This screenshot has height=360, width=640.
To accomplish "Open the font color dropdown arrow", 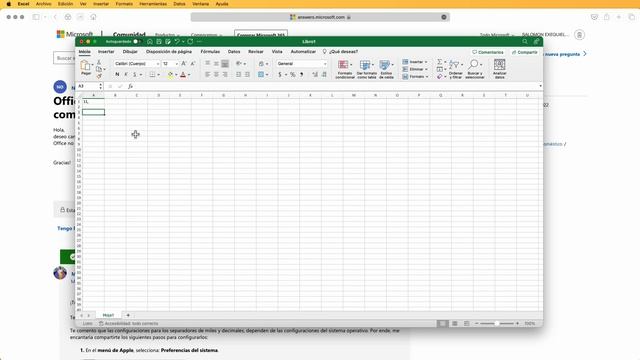I will tap(189, 75).
